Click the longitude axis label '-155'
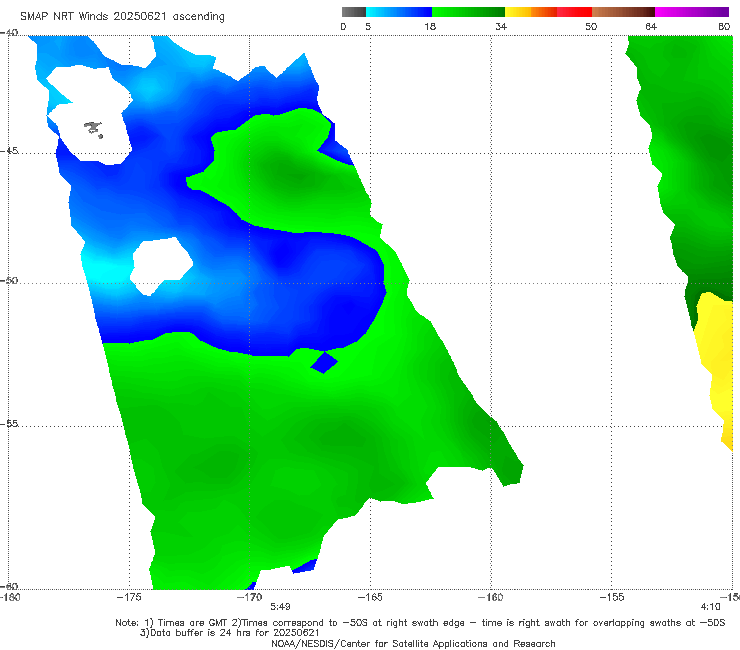Image resolution: width=740 pixels, height=650 pixels. [x=612, y=597]
